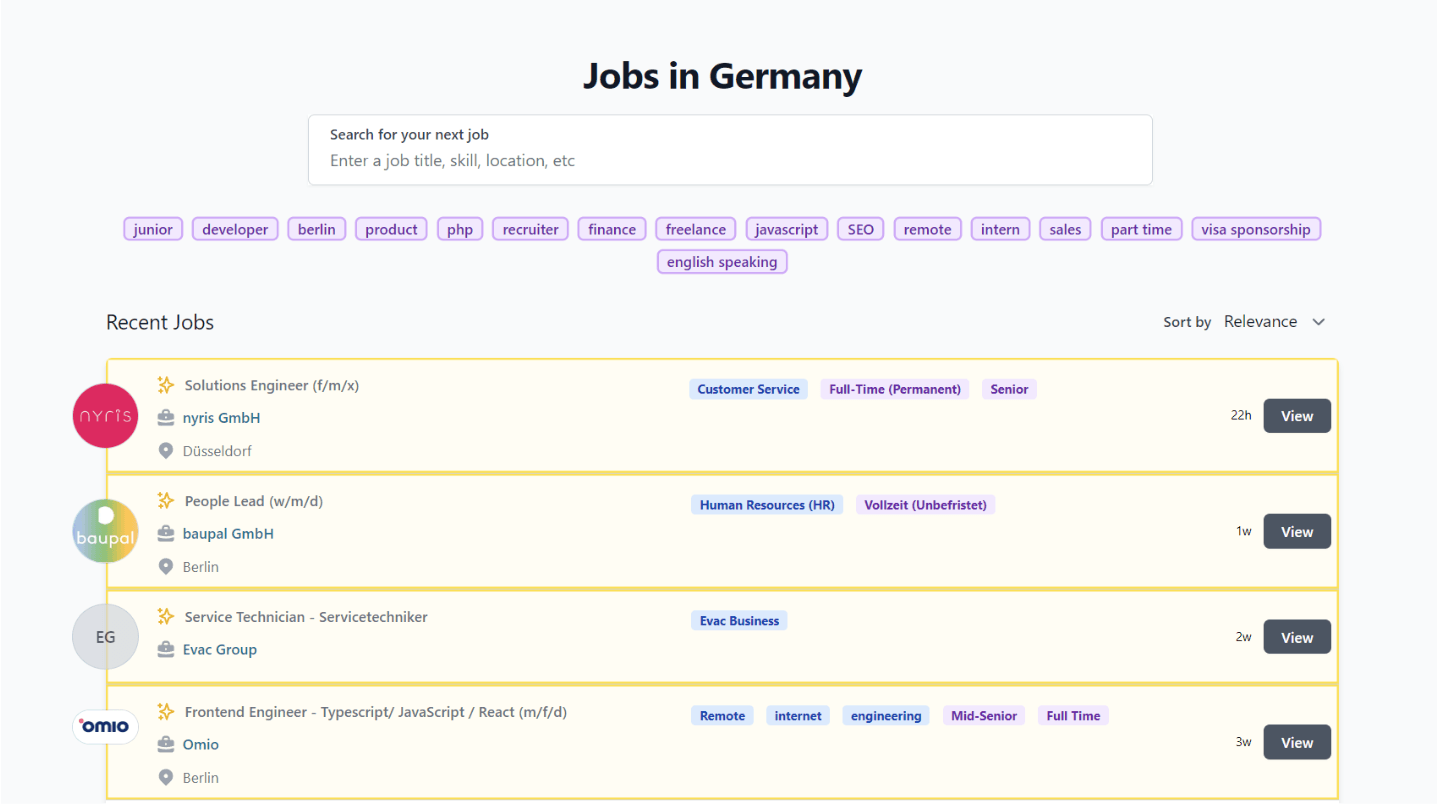This screenshot has width=1440, height=810.
Task: Click the job search input field
Action: pyautogui.click(x=730, y=160)
